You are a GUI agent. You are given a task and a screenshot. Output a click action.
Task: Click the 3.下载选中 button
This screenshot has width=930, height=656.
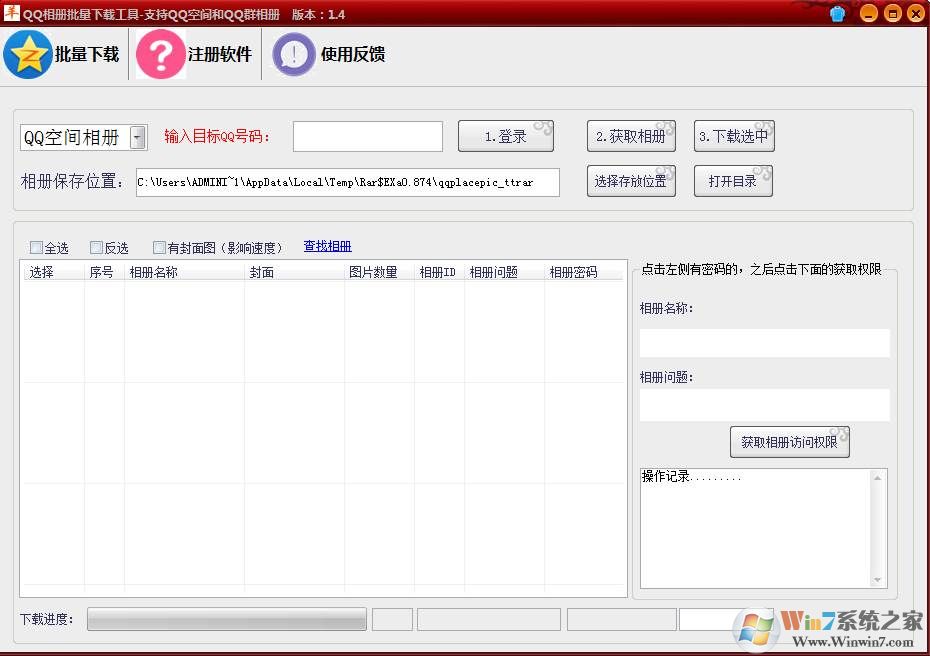(734, 136)
